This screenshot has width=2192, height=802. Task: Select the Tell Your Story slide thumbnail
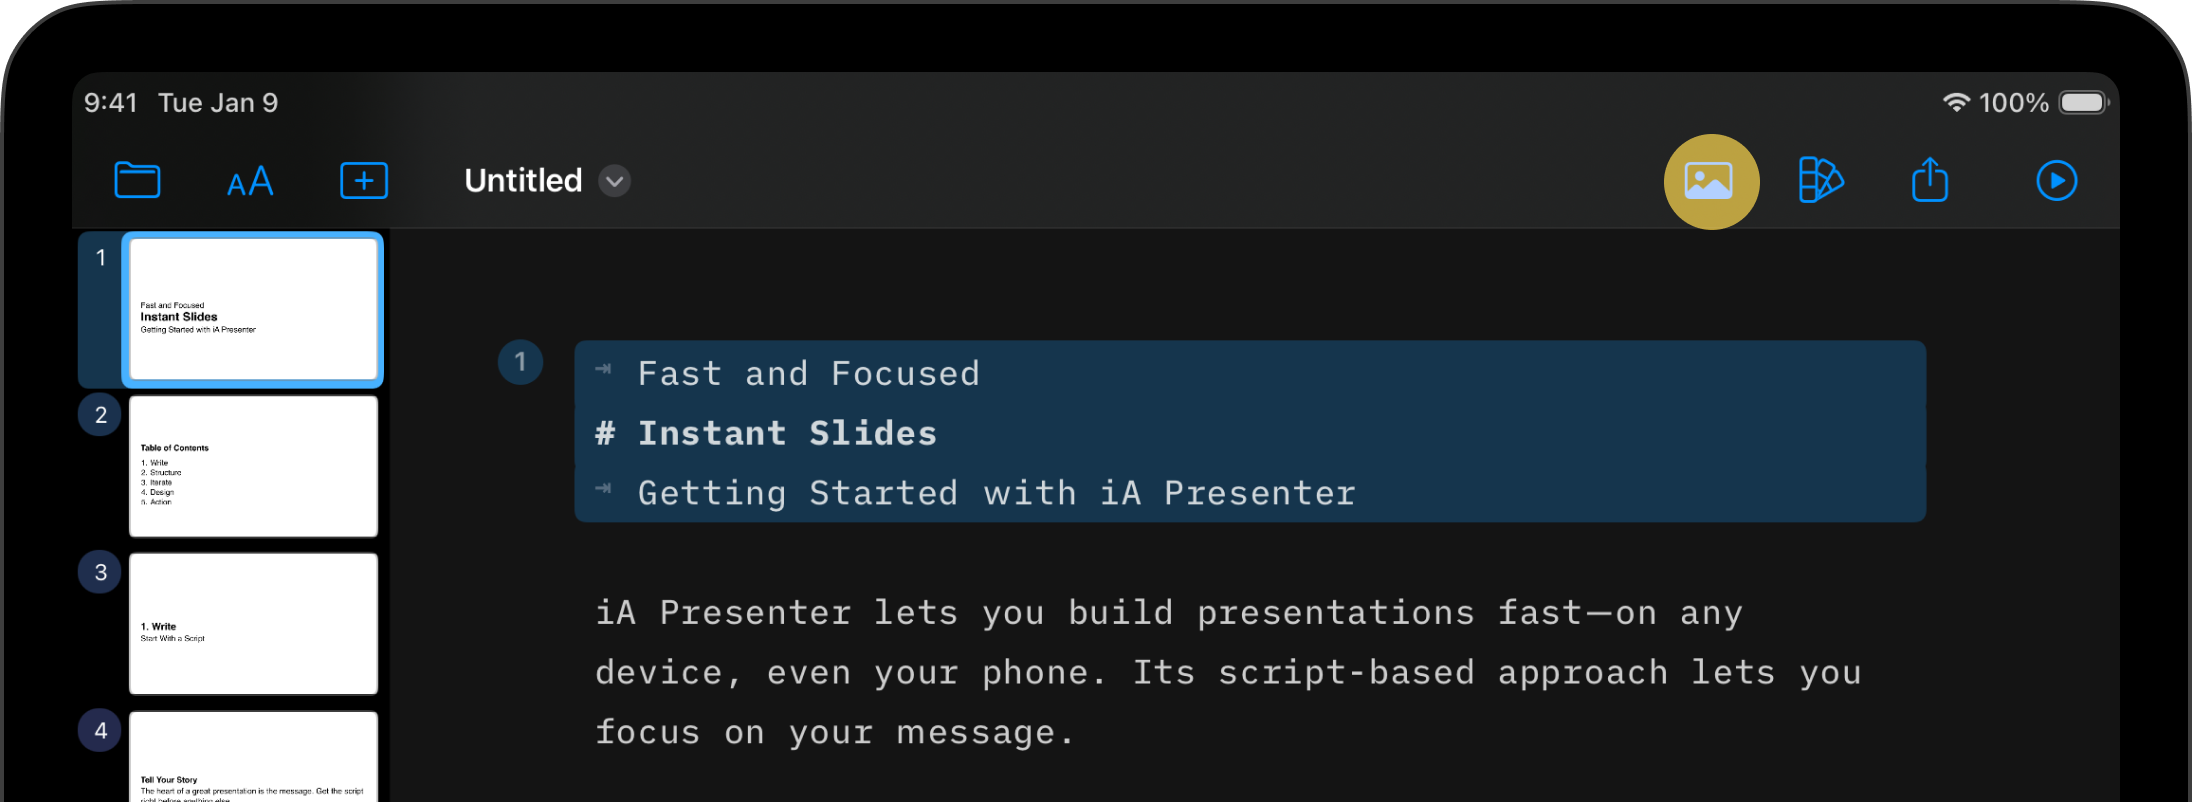click(x=253, y=757)
